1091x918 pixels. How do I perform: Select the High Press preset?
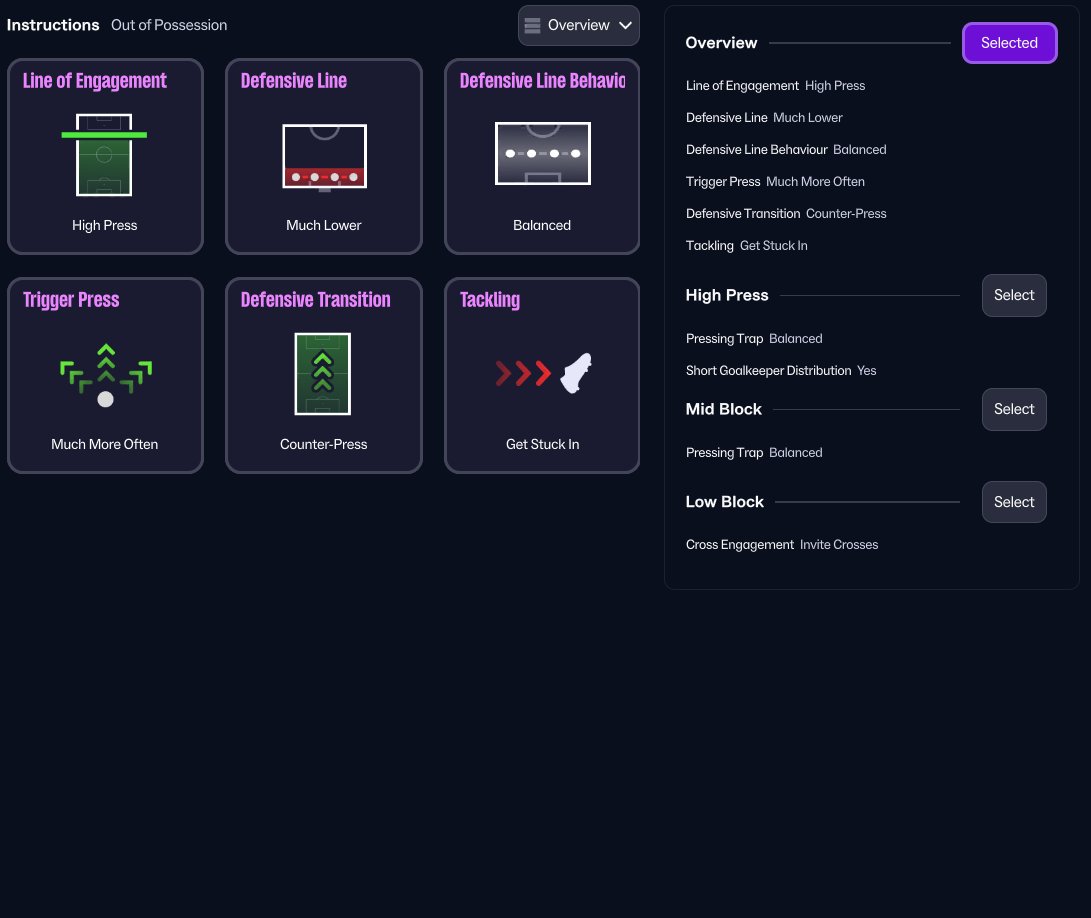pyautogui.click(x=1014, y=295)
